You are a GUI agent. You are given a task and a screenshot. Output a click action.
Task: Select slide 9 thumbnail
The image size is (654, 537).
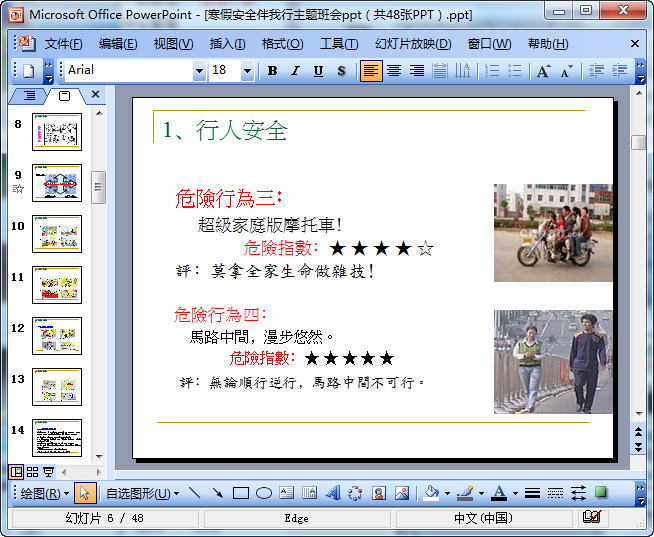coord(57,183)
